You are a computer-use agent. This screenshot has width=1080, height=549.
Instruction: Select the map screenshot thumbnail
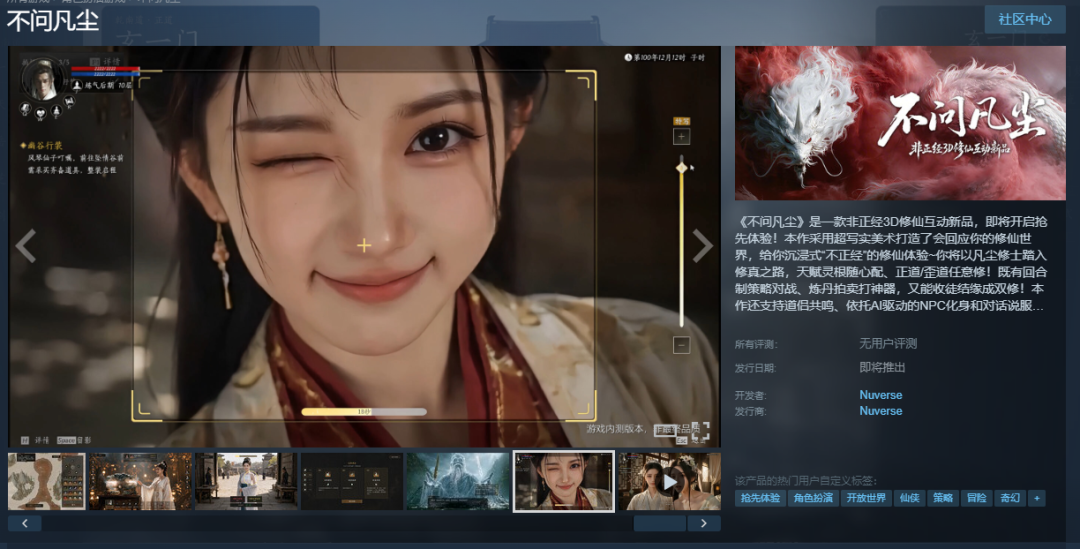tap(47, 481)
